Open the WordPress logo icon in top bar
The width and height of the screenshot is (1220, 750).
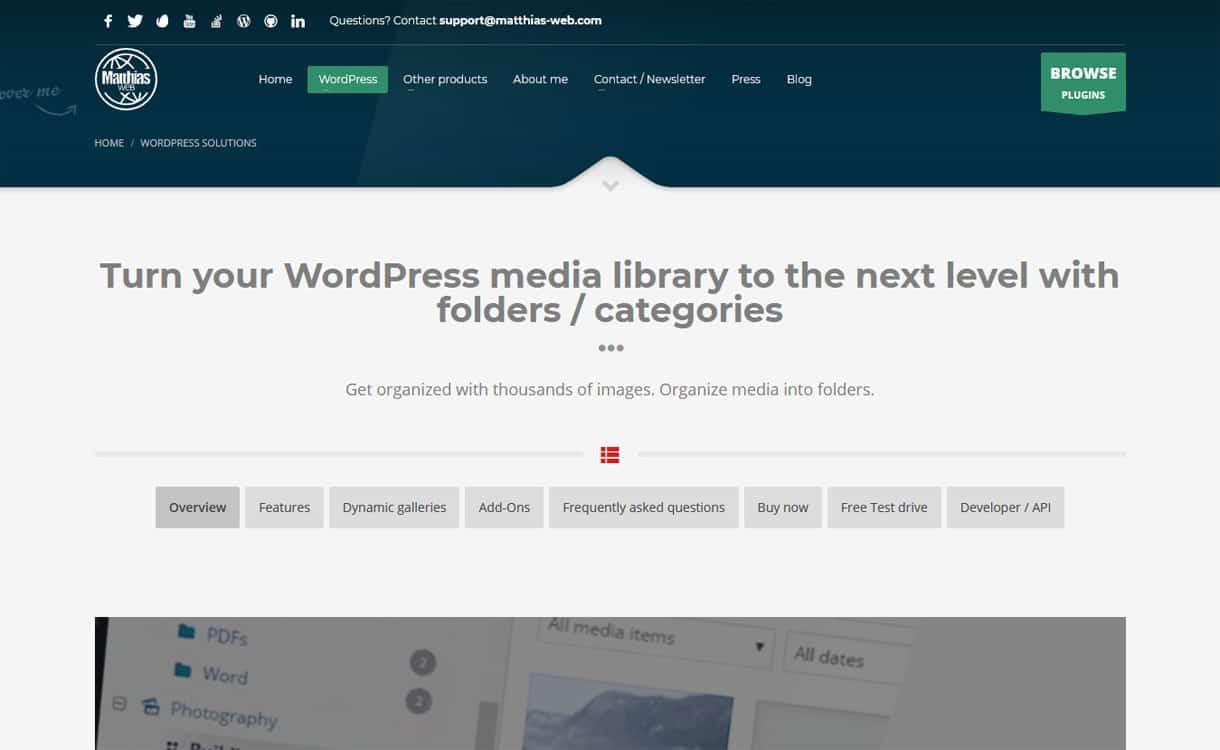(243, 21)
